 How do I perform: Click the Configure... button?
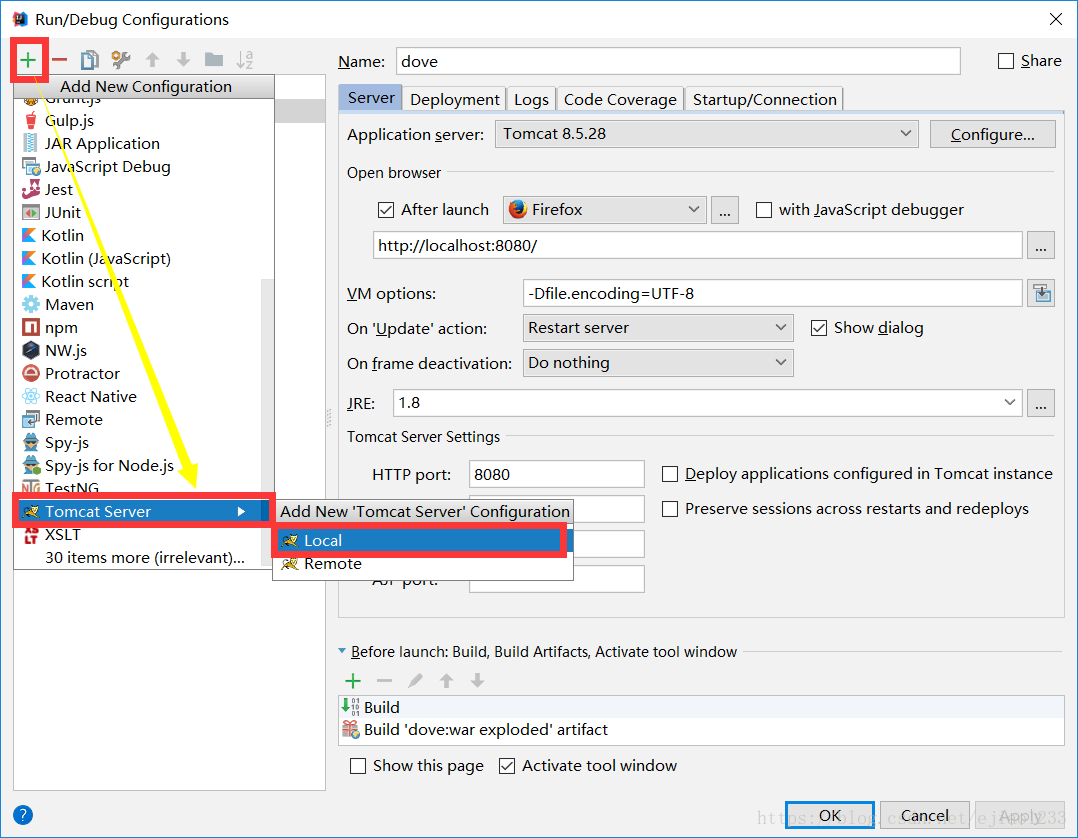(992, 134)
